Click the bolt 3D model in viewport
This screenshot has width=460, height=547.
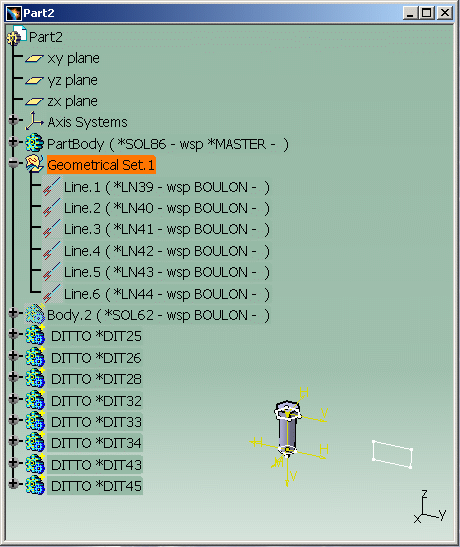(287, 429)
